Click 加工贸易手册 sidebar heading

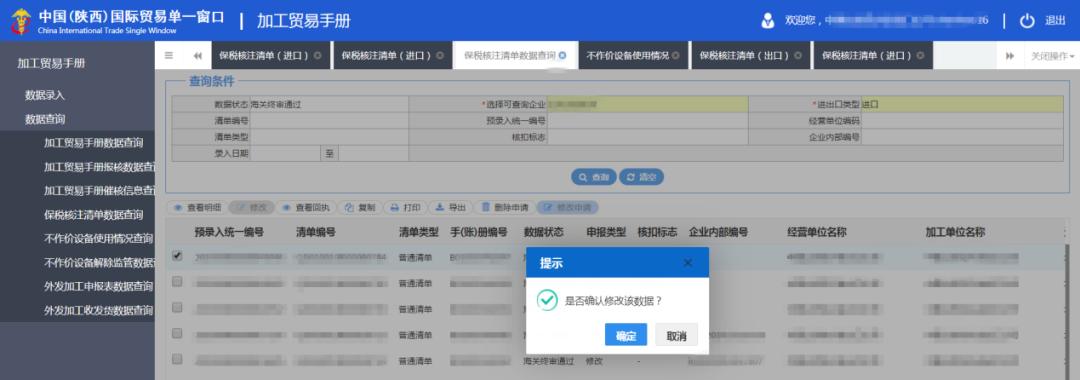pyautogui.click(x=51, y=63)
